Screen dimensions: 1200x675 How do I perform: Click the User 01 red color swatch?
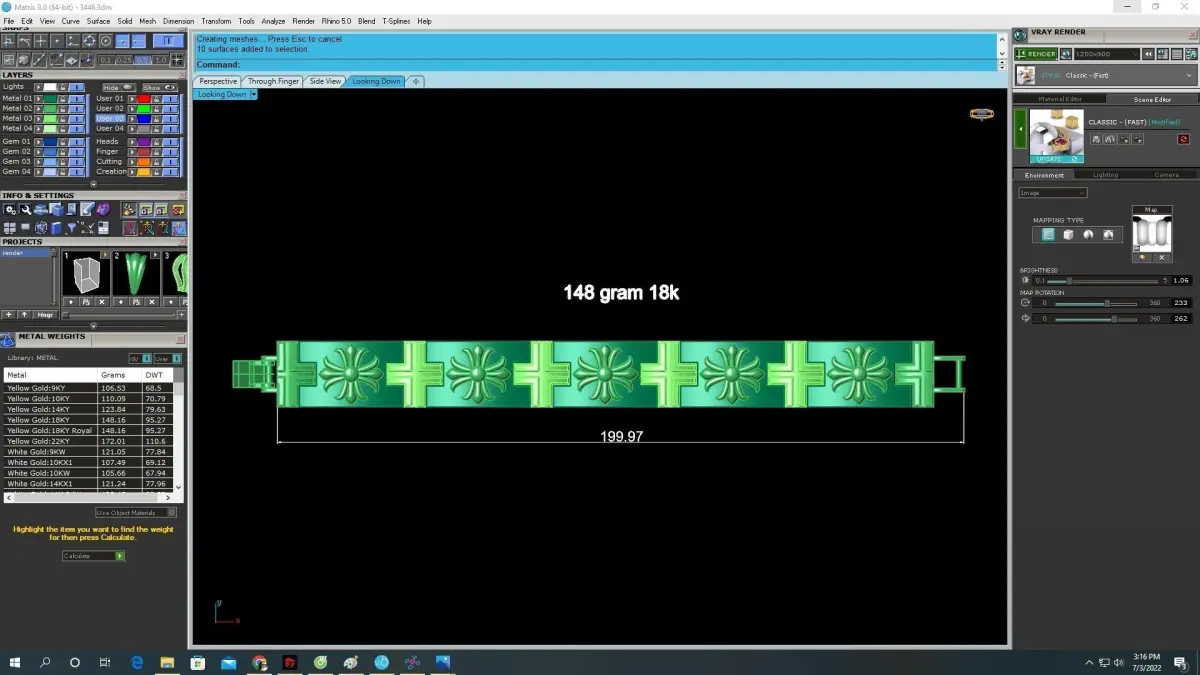point(144,99)
